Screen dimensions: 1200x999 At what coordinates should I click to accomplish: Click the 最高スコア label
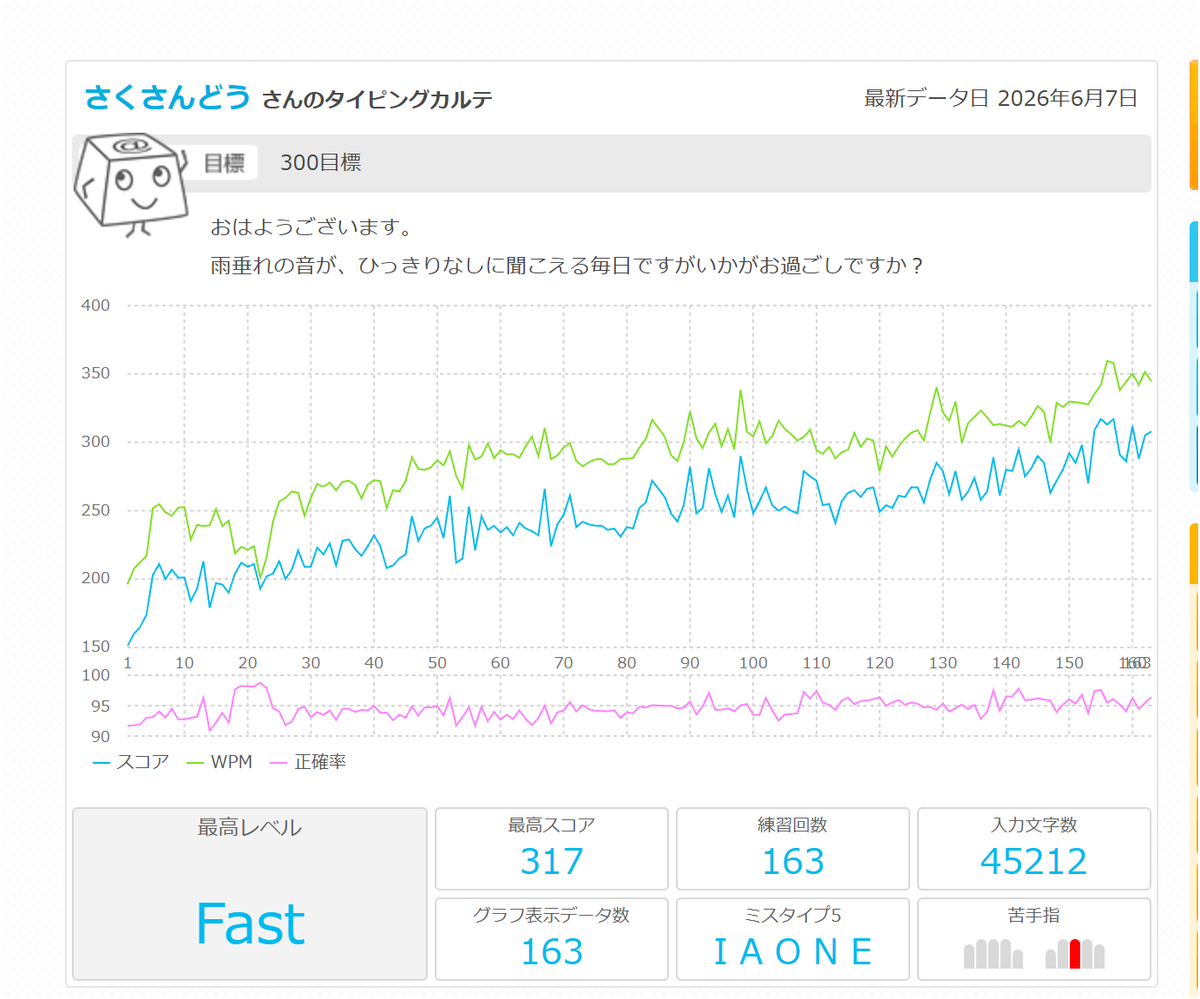pyautogui.click(x=552, y=825)
